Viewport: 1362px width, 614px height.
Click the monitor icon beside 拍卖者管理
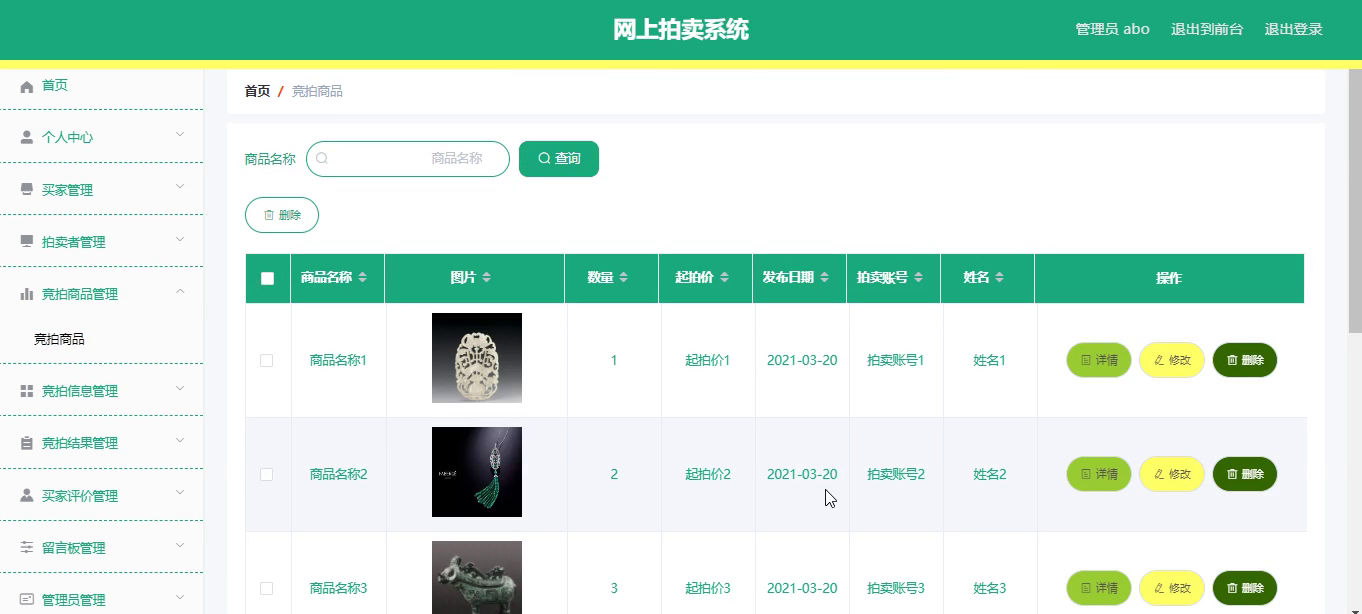(x=27, y=242)
